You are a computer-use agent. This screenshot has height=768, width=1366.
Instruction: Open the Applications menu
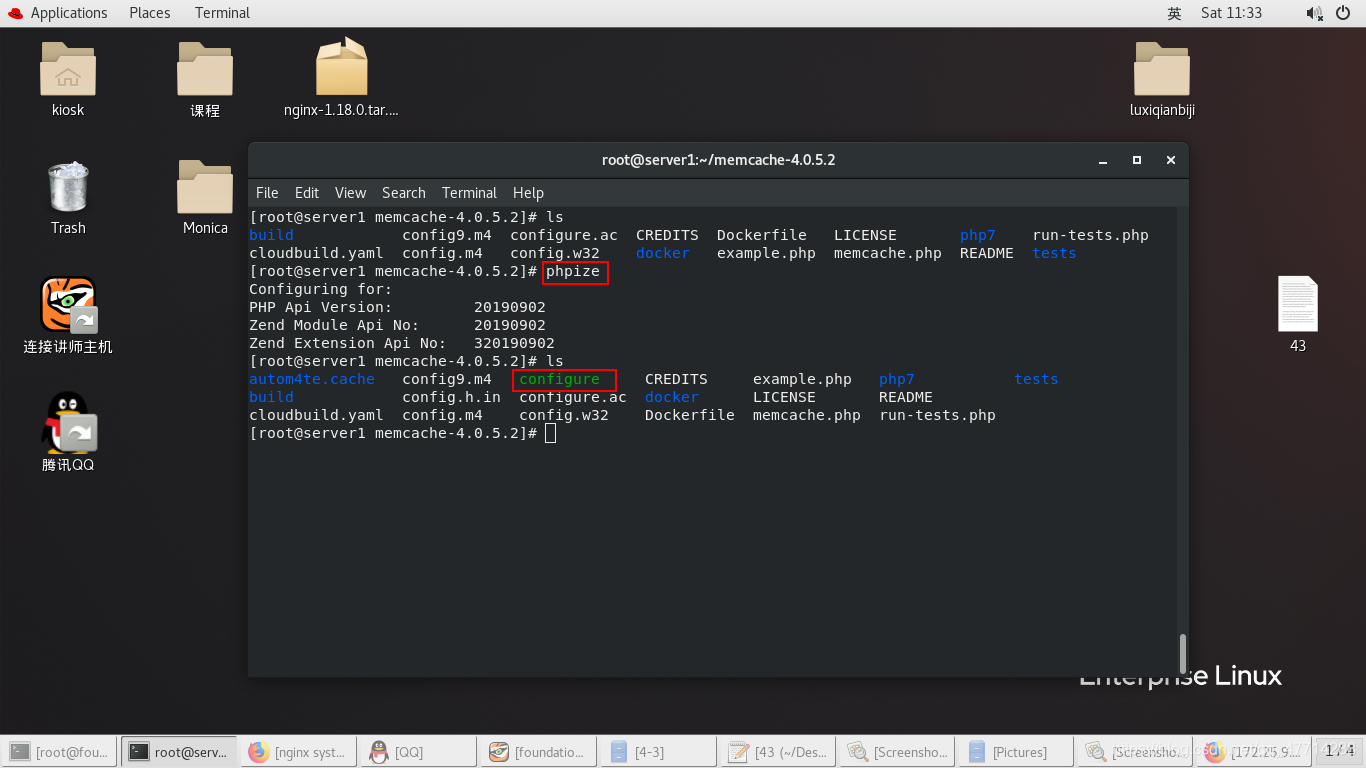pos(69,13)
